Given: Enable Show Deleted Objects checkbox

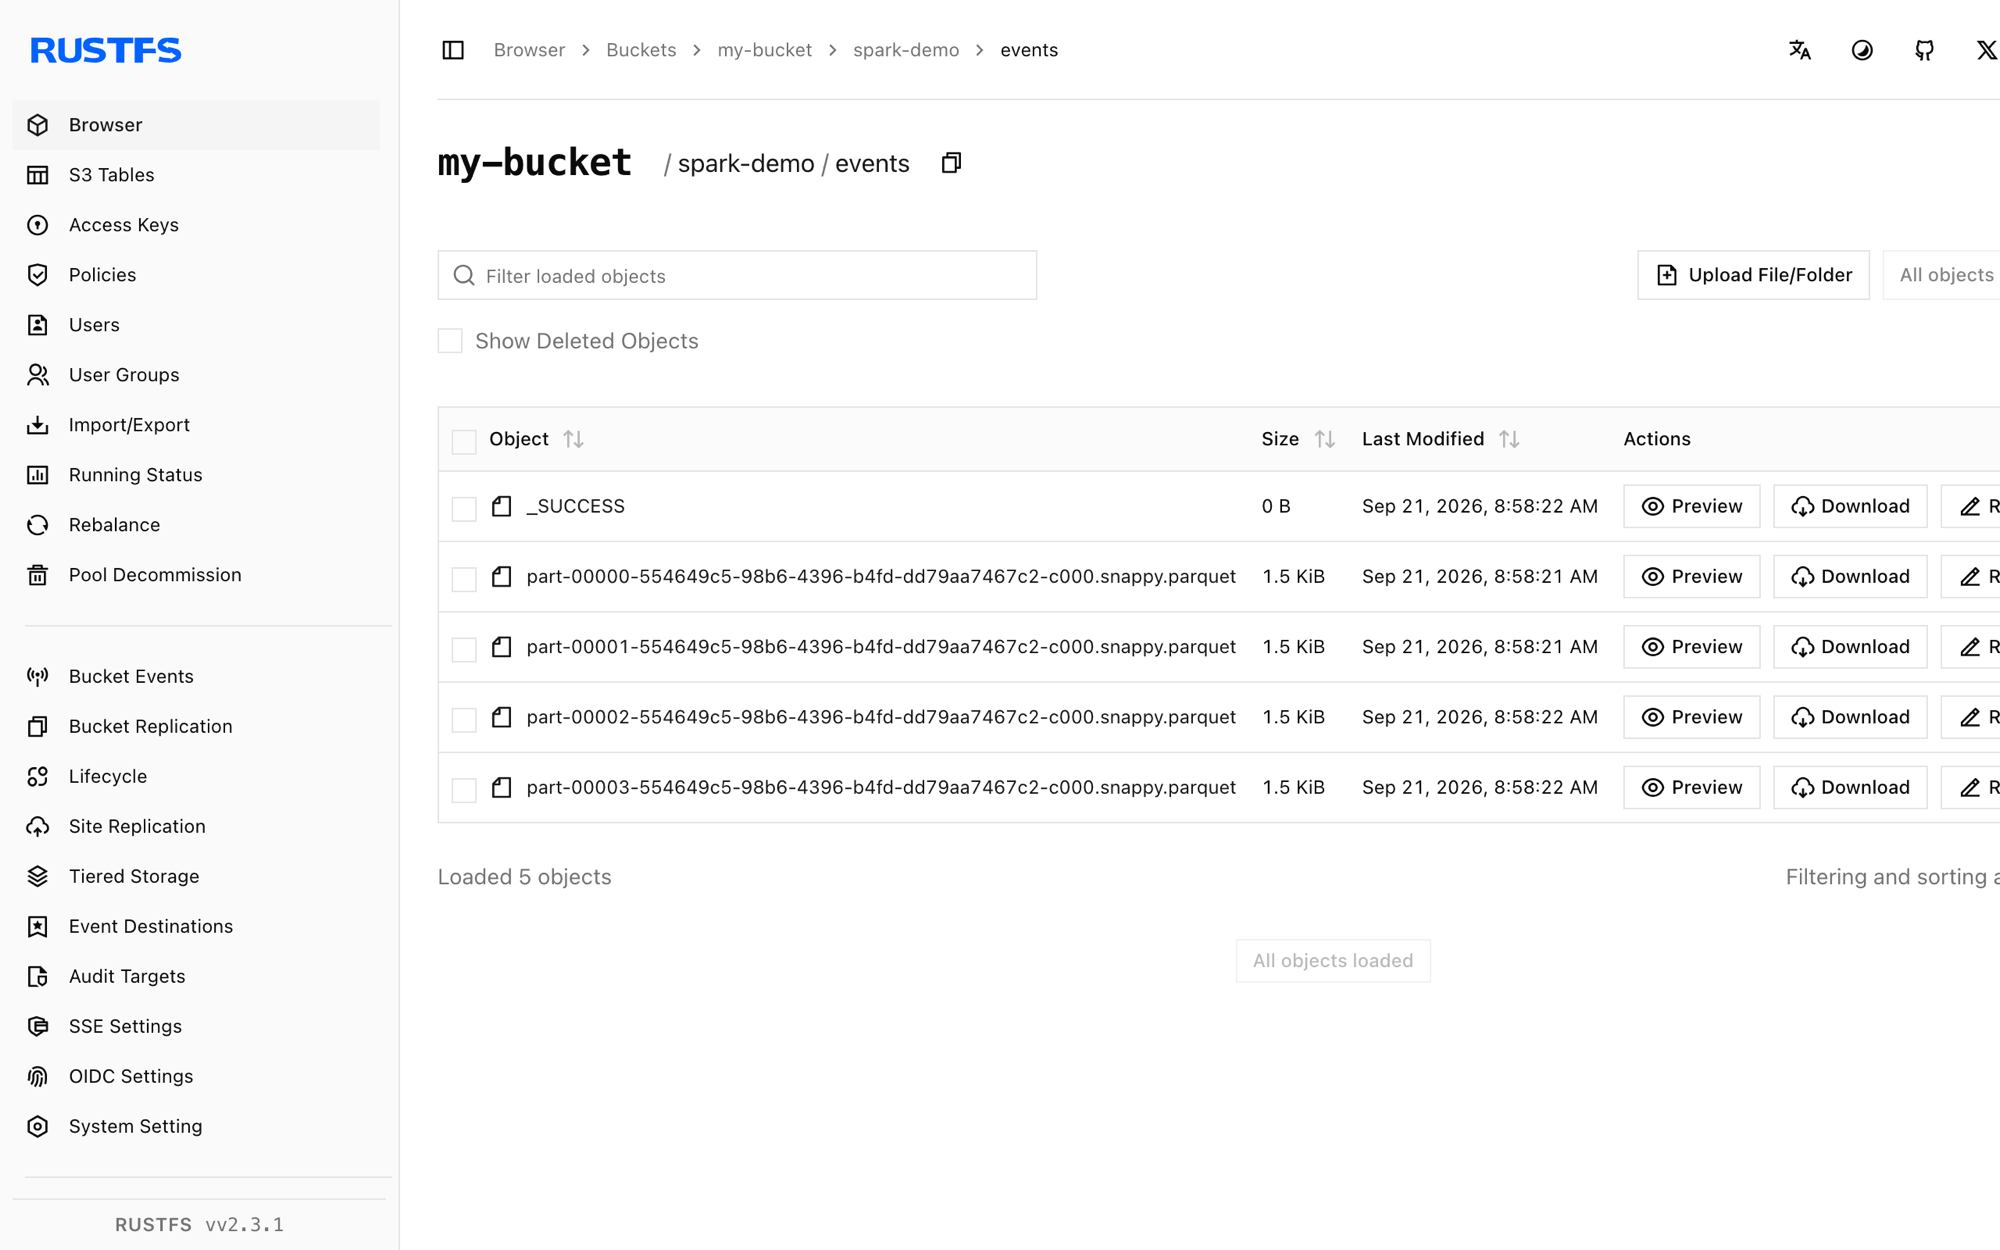Looking at the screenshot, I should click(x=450, y=341).
